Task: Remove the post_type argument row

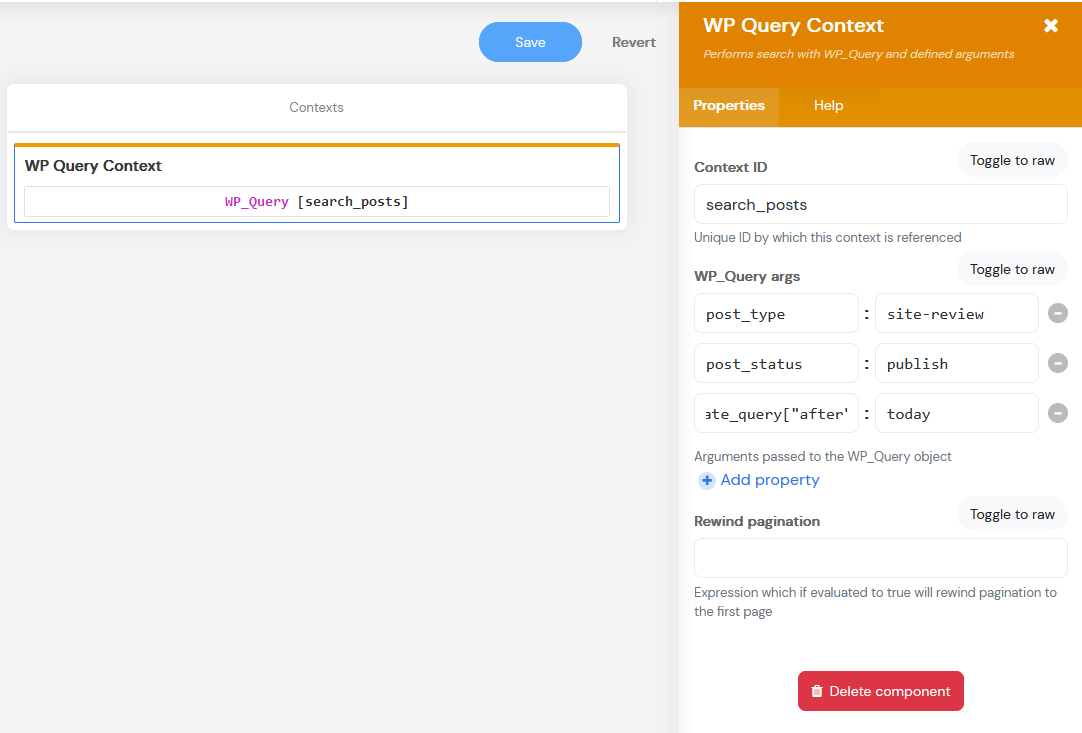Action: 1057,313
